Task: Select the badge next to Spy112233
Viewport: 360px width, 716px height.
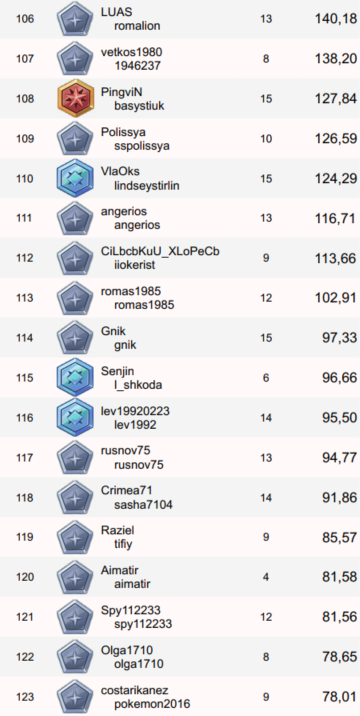Action: pyautogui.click(x=75, y=617)
